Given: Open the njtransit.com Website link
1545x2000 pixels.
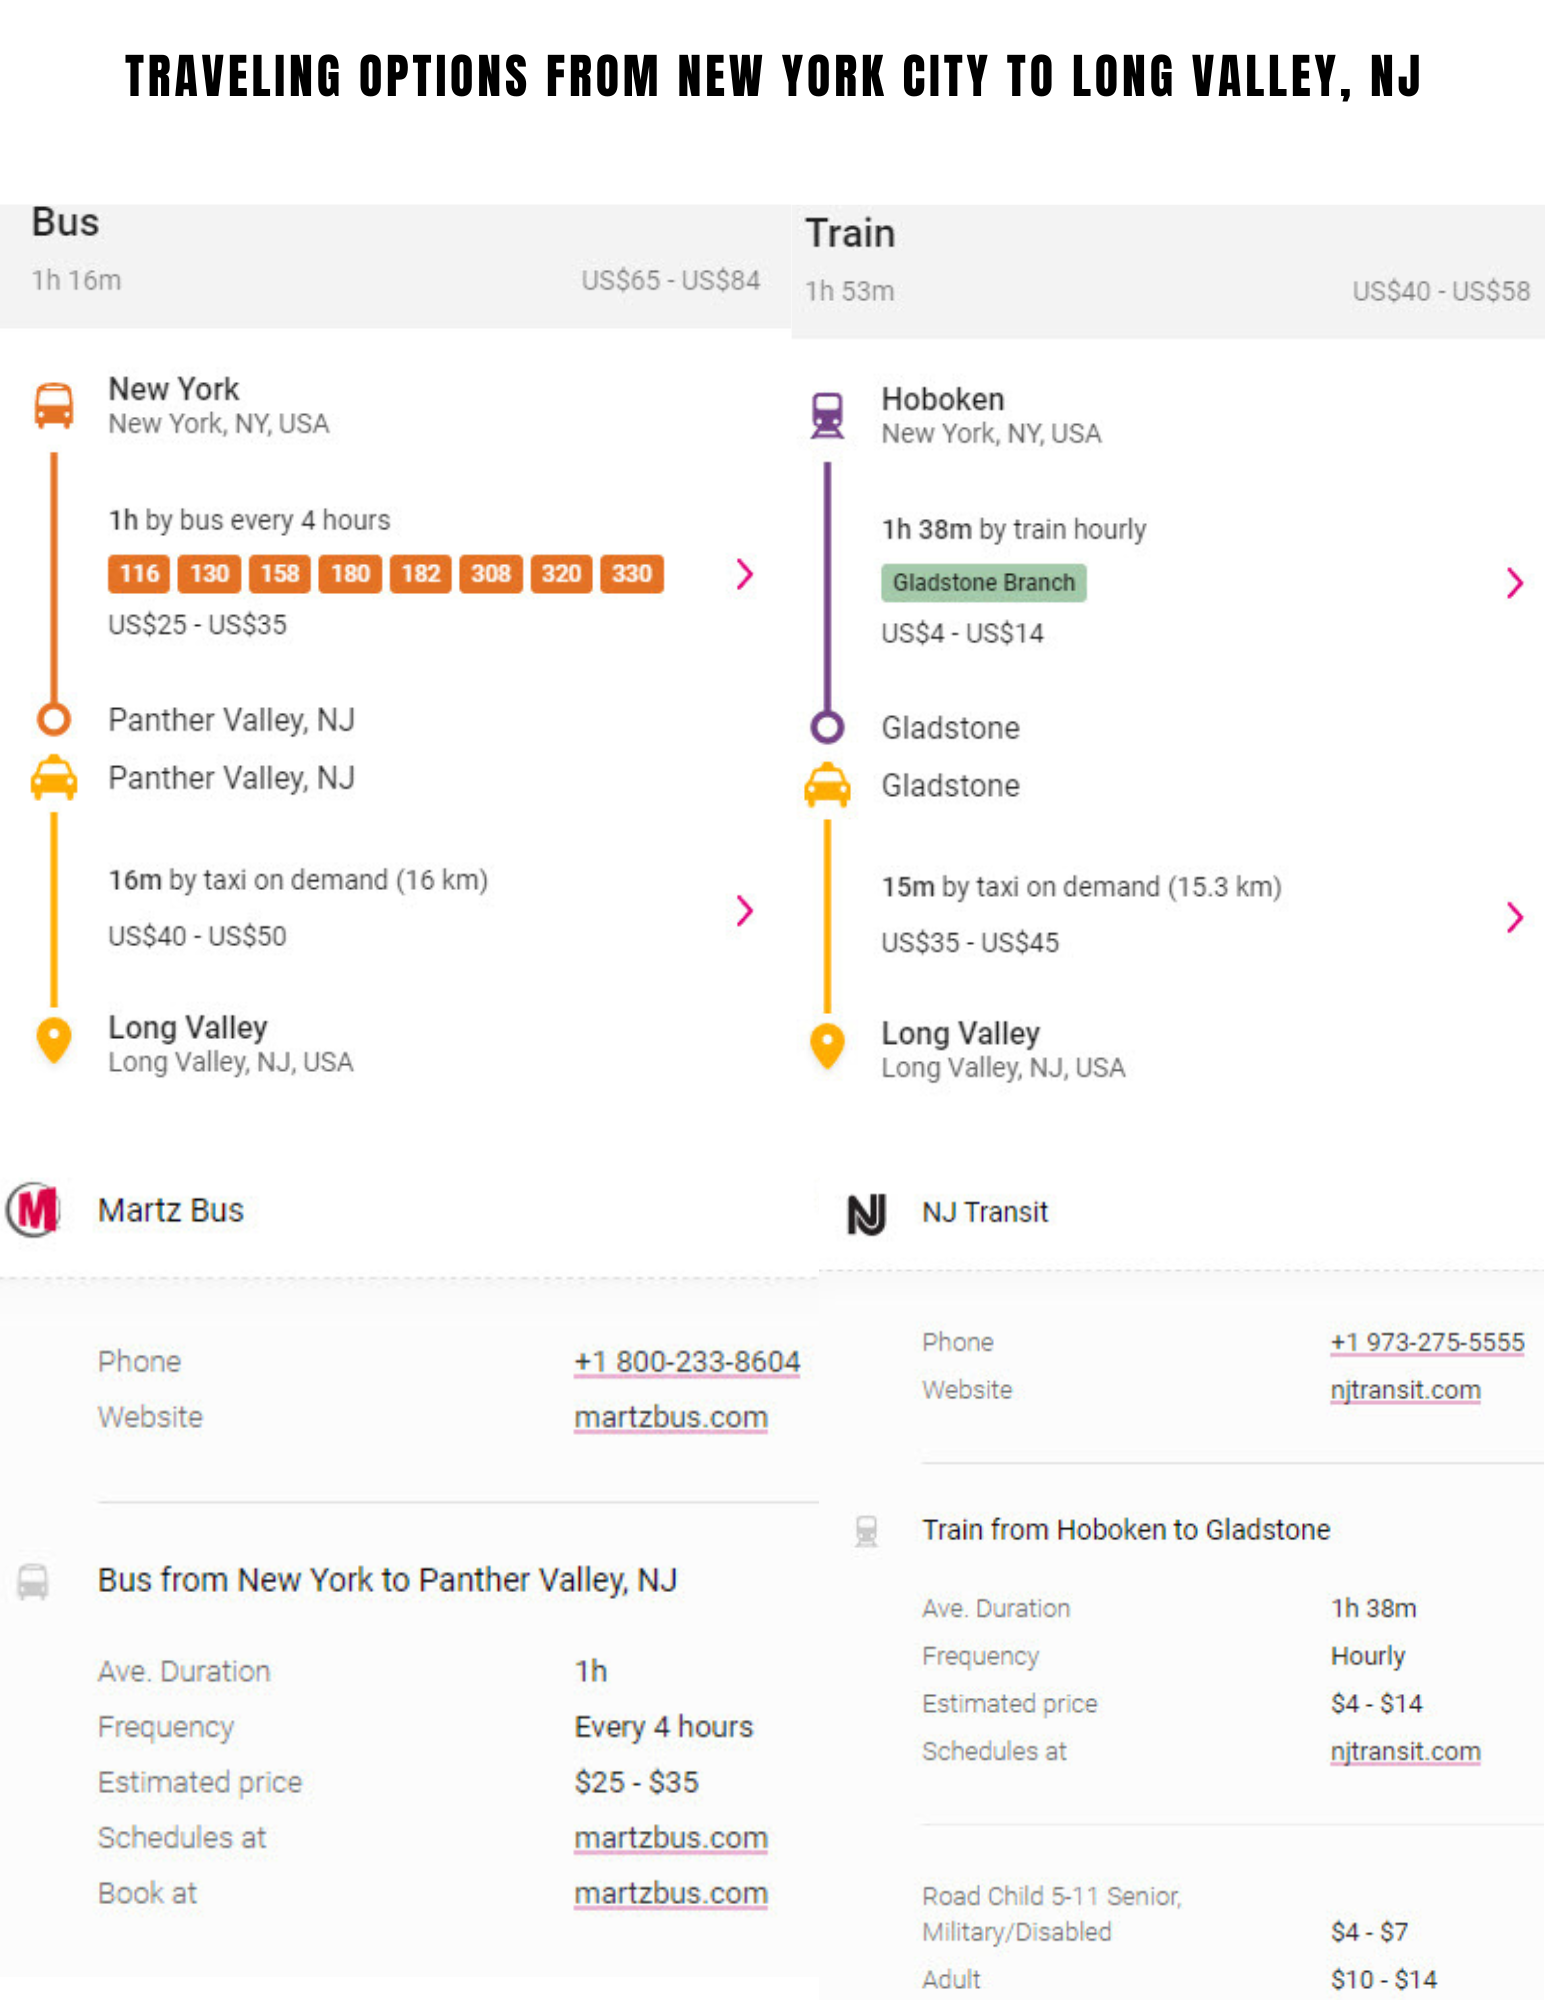Looking at the screenshot, I should [x=1405, y=1390].
